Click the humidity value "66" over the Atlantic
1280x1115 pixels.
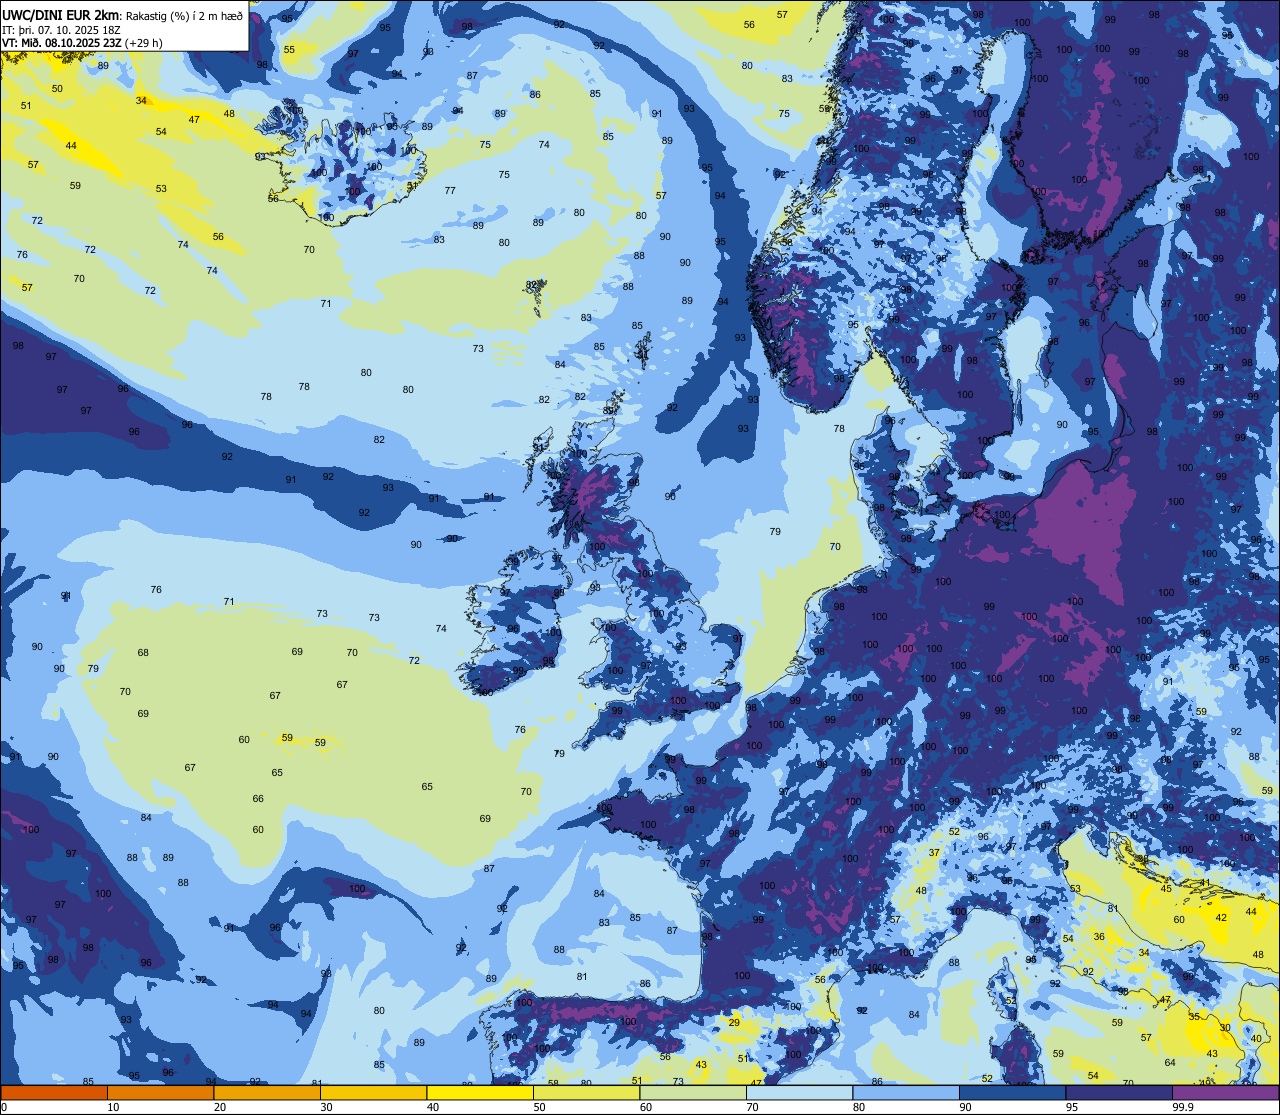pyautogui.click(x=258, y=798)
